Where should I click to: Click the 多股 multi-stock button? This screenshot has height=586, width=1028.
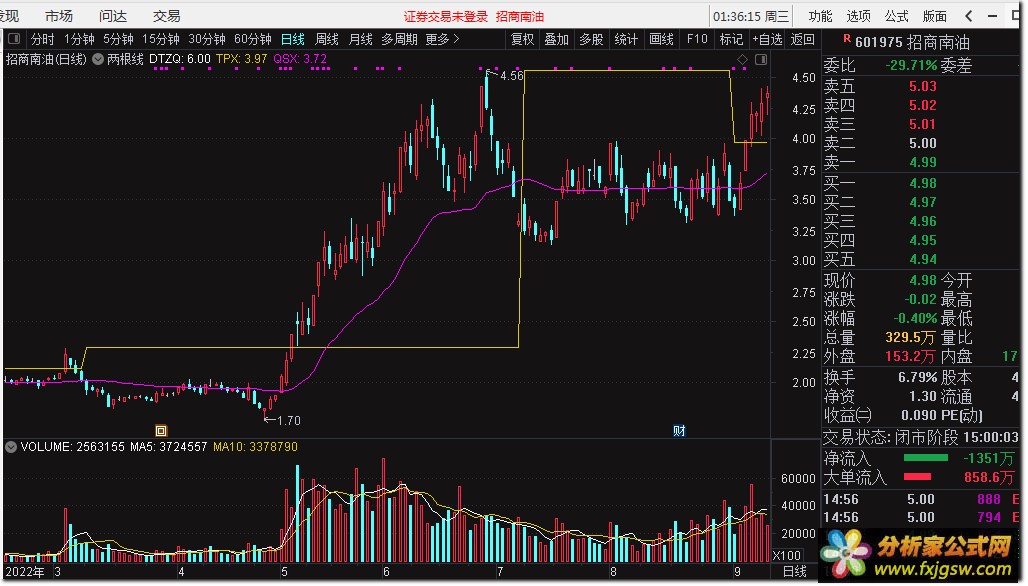(591, 39)
